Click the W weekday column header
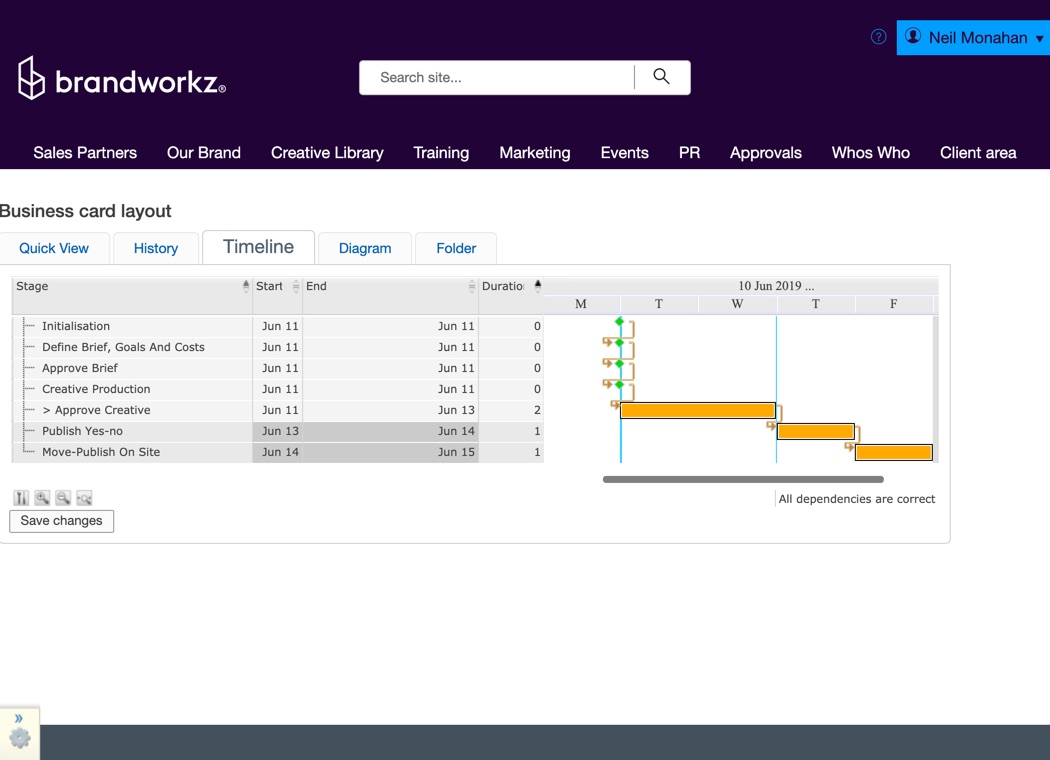 coord(737,304)
